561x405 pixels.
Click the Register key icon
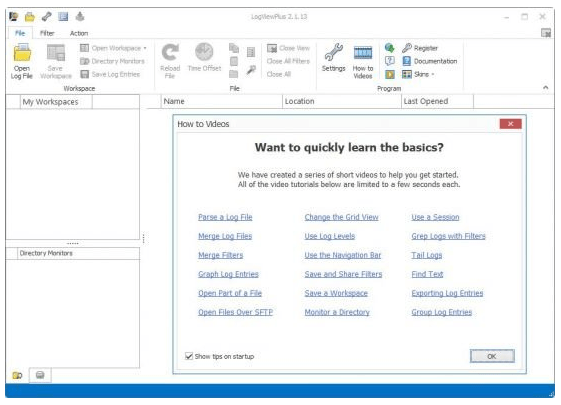click(407, 48)
